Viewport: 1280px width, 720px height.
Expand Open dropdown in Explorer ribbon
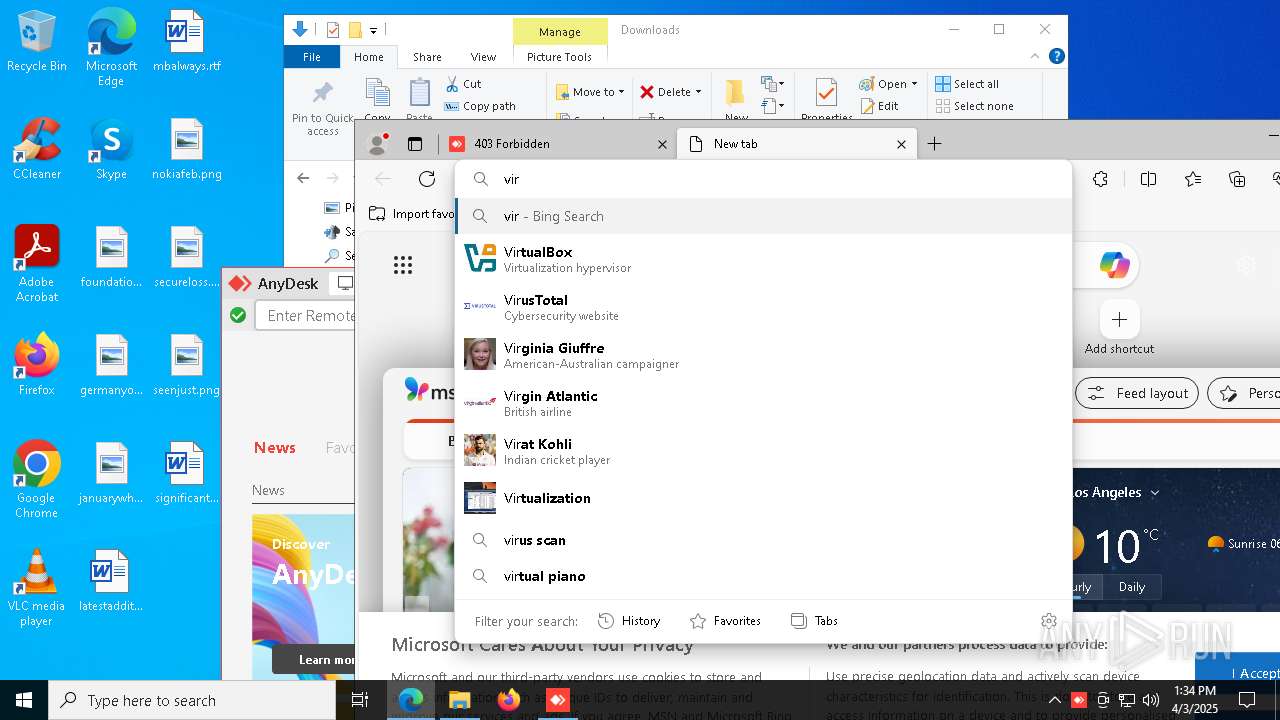pyautogui.click(x=914, y=84)
